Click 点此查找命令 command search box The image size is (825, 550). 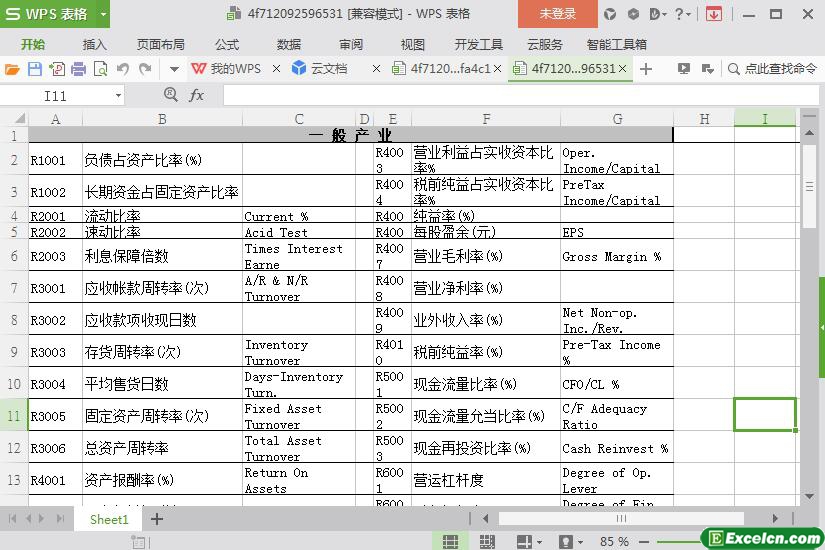(x=777, y=69)
